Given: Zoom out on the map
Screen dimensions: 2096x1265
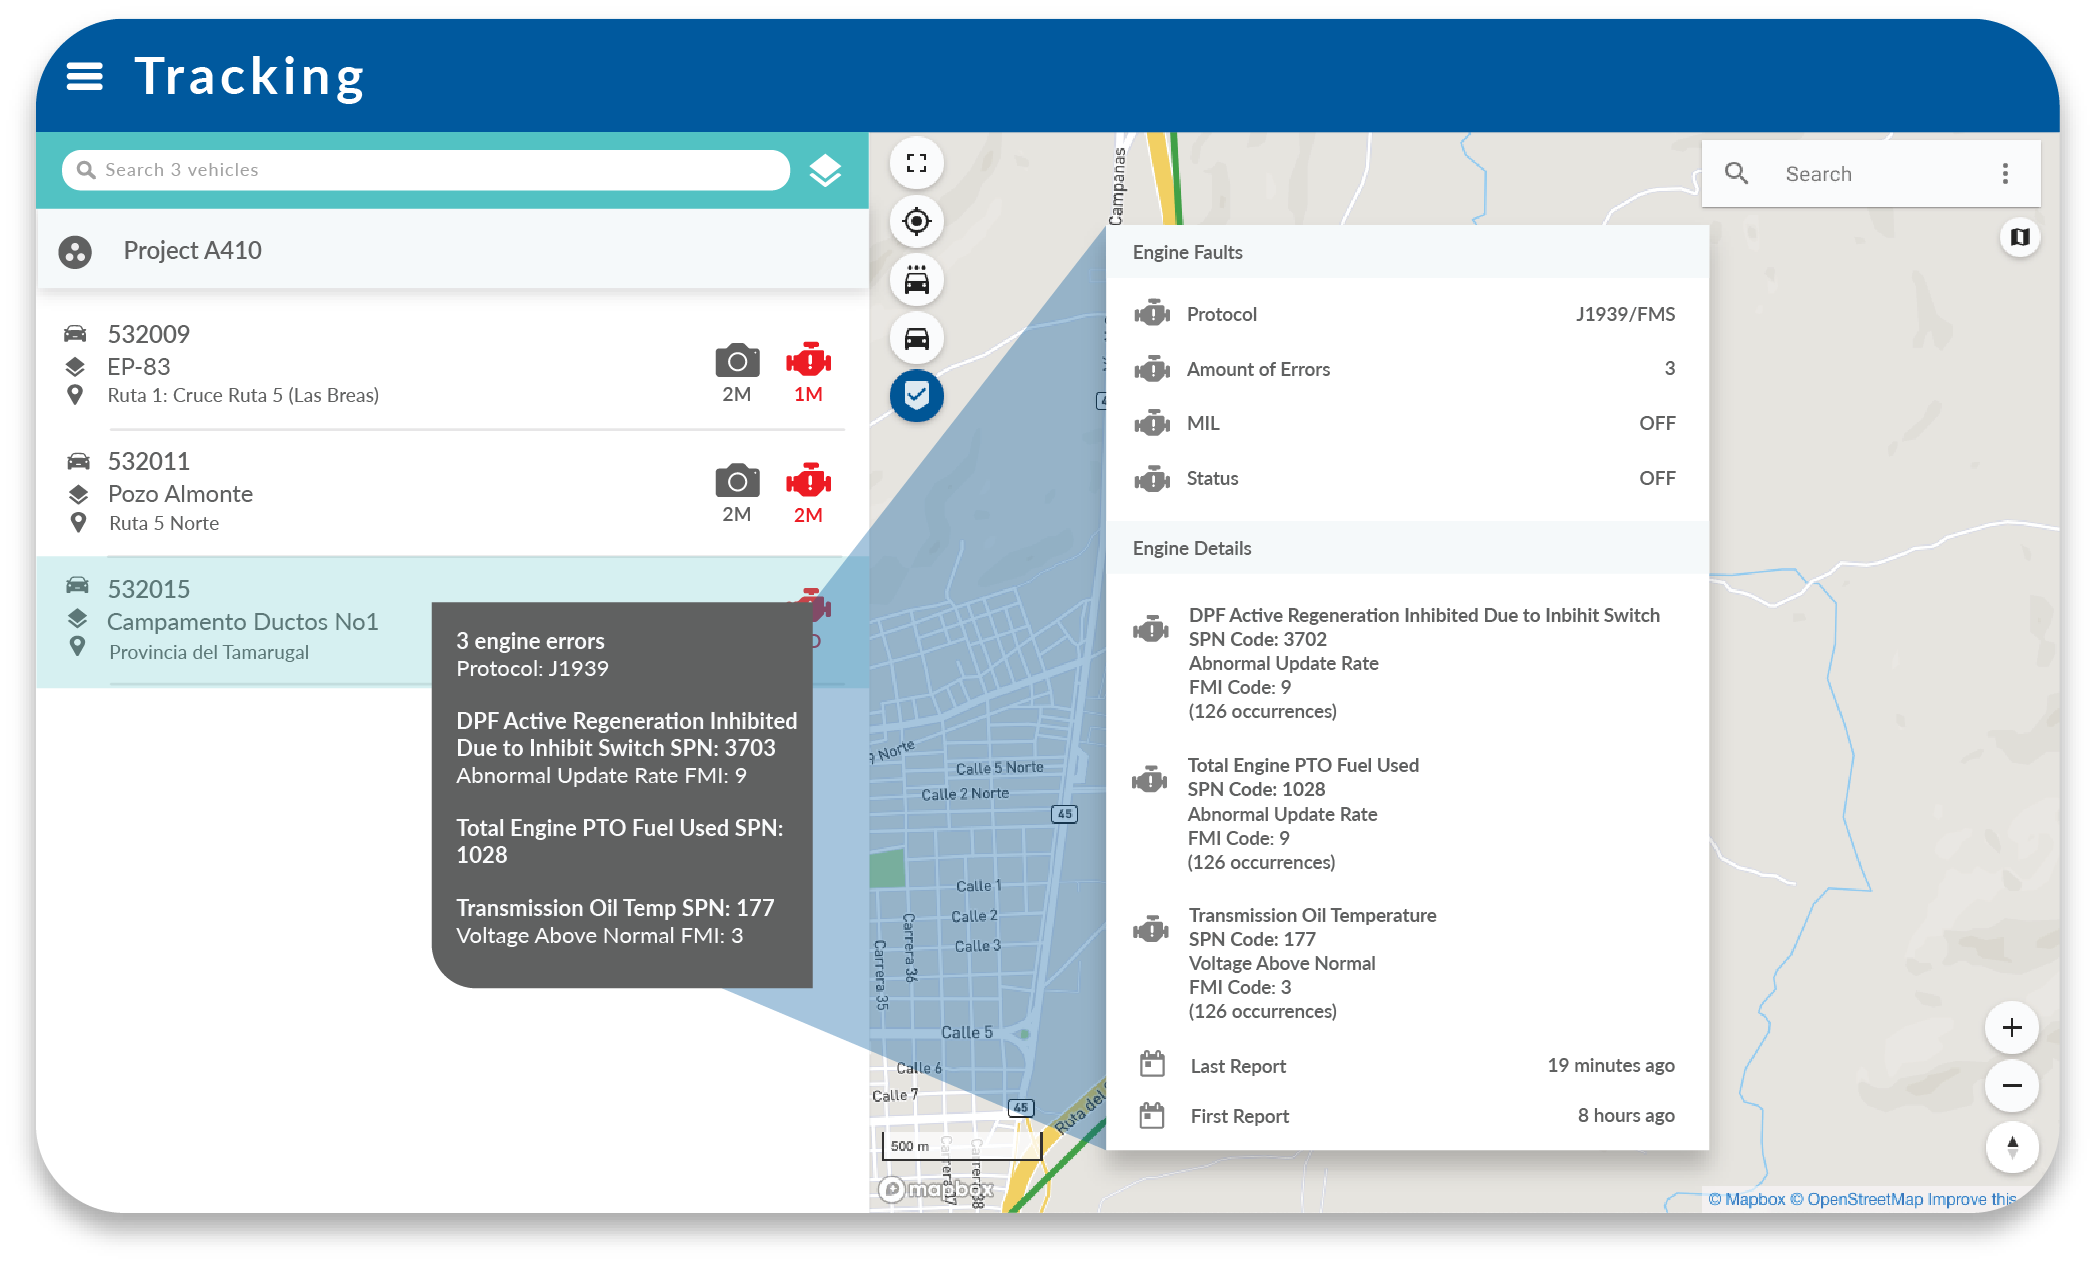Looking at the screenshot, I should 2011,1086.
